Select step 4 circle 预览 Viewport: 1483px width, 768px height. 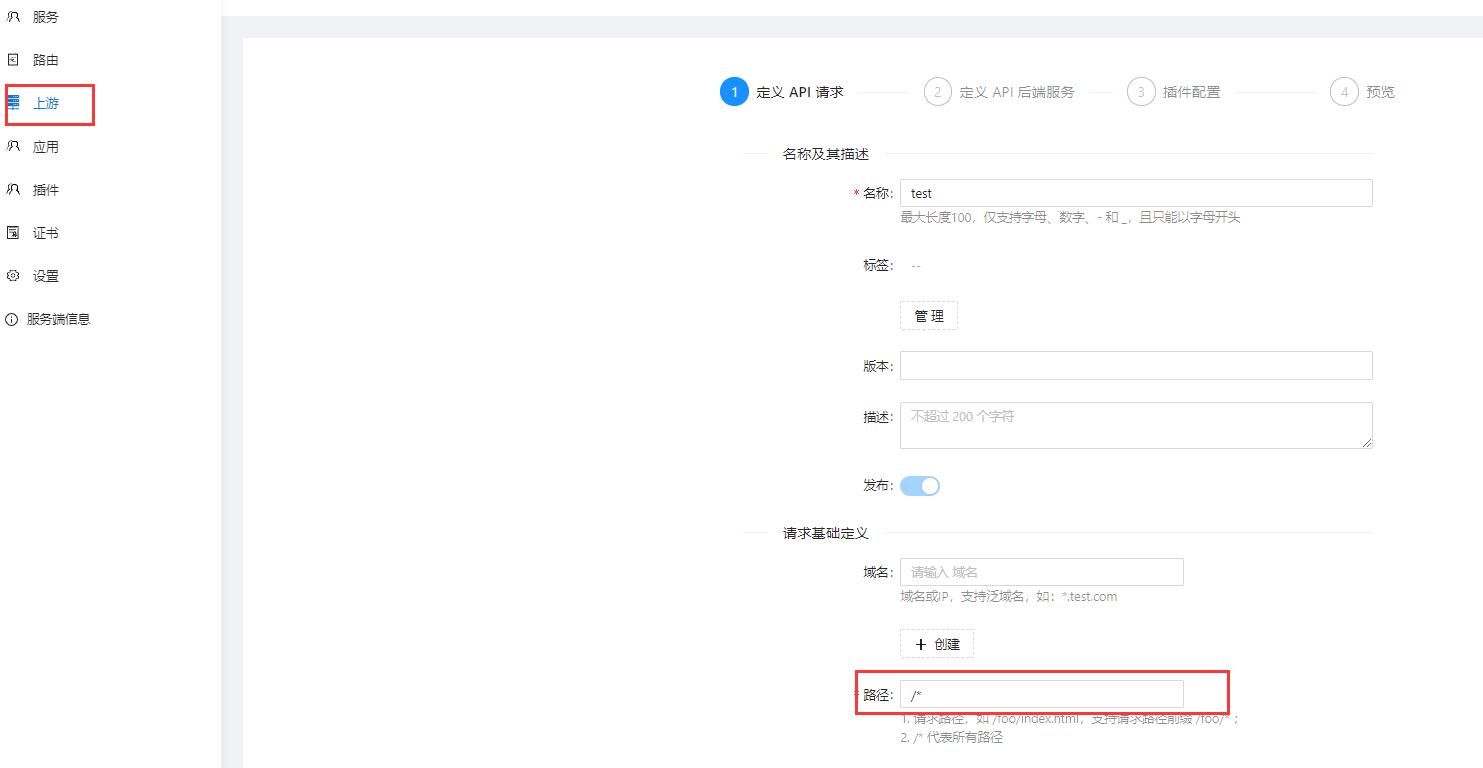pyautogui.click(x=1344, y=92)
